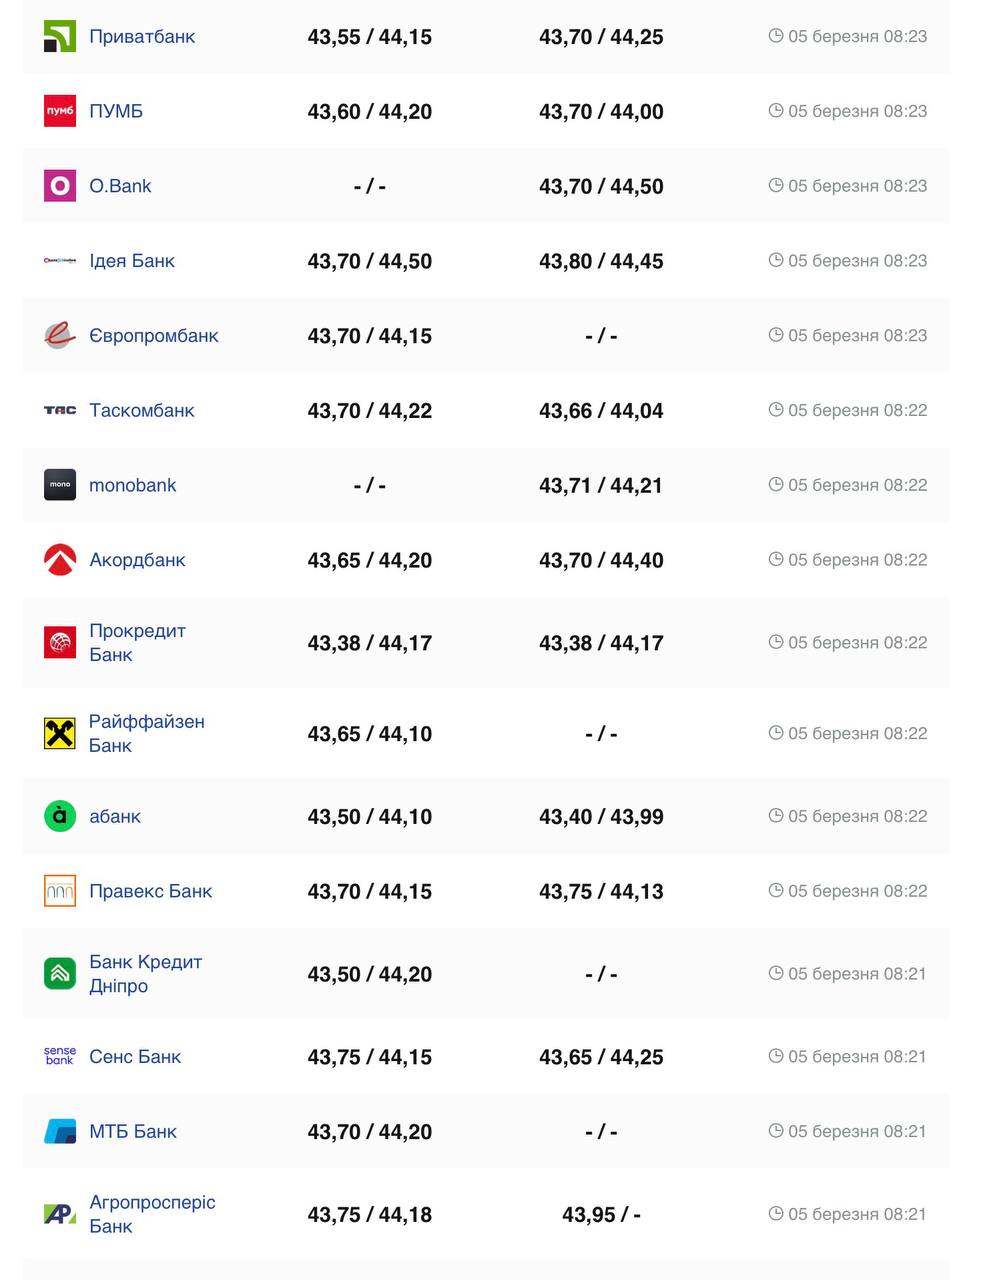Click the black monobank logo icon

60,485
